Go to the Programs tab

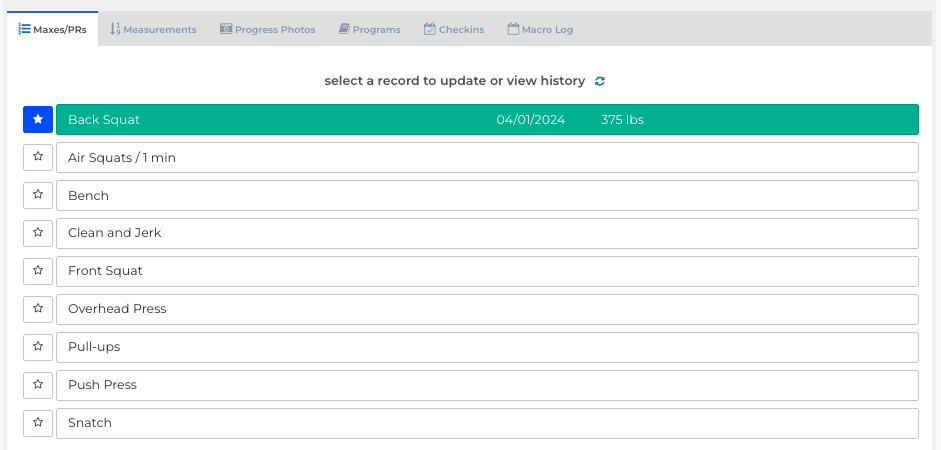point(370,29)
